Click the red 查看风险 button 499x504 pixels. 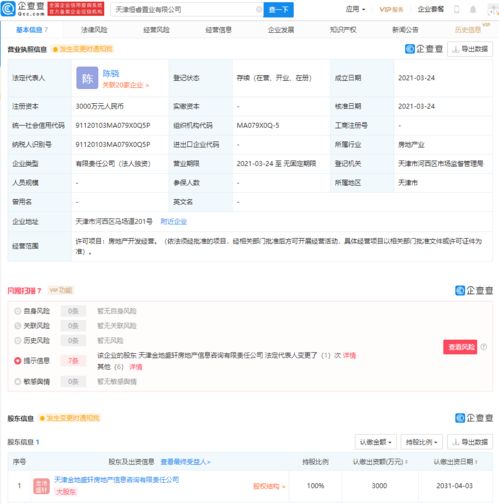[x=460, y=347]
